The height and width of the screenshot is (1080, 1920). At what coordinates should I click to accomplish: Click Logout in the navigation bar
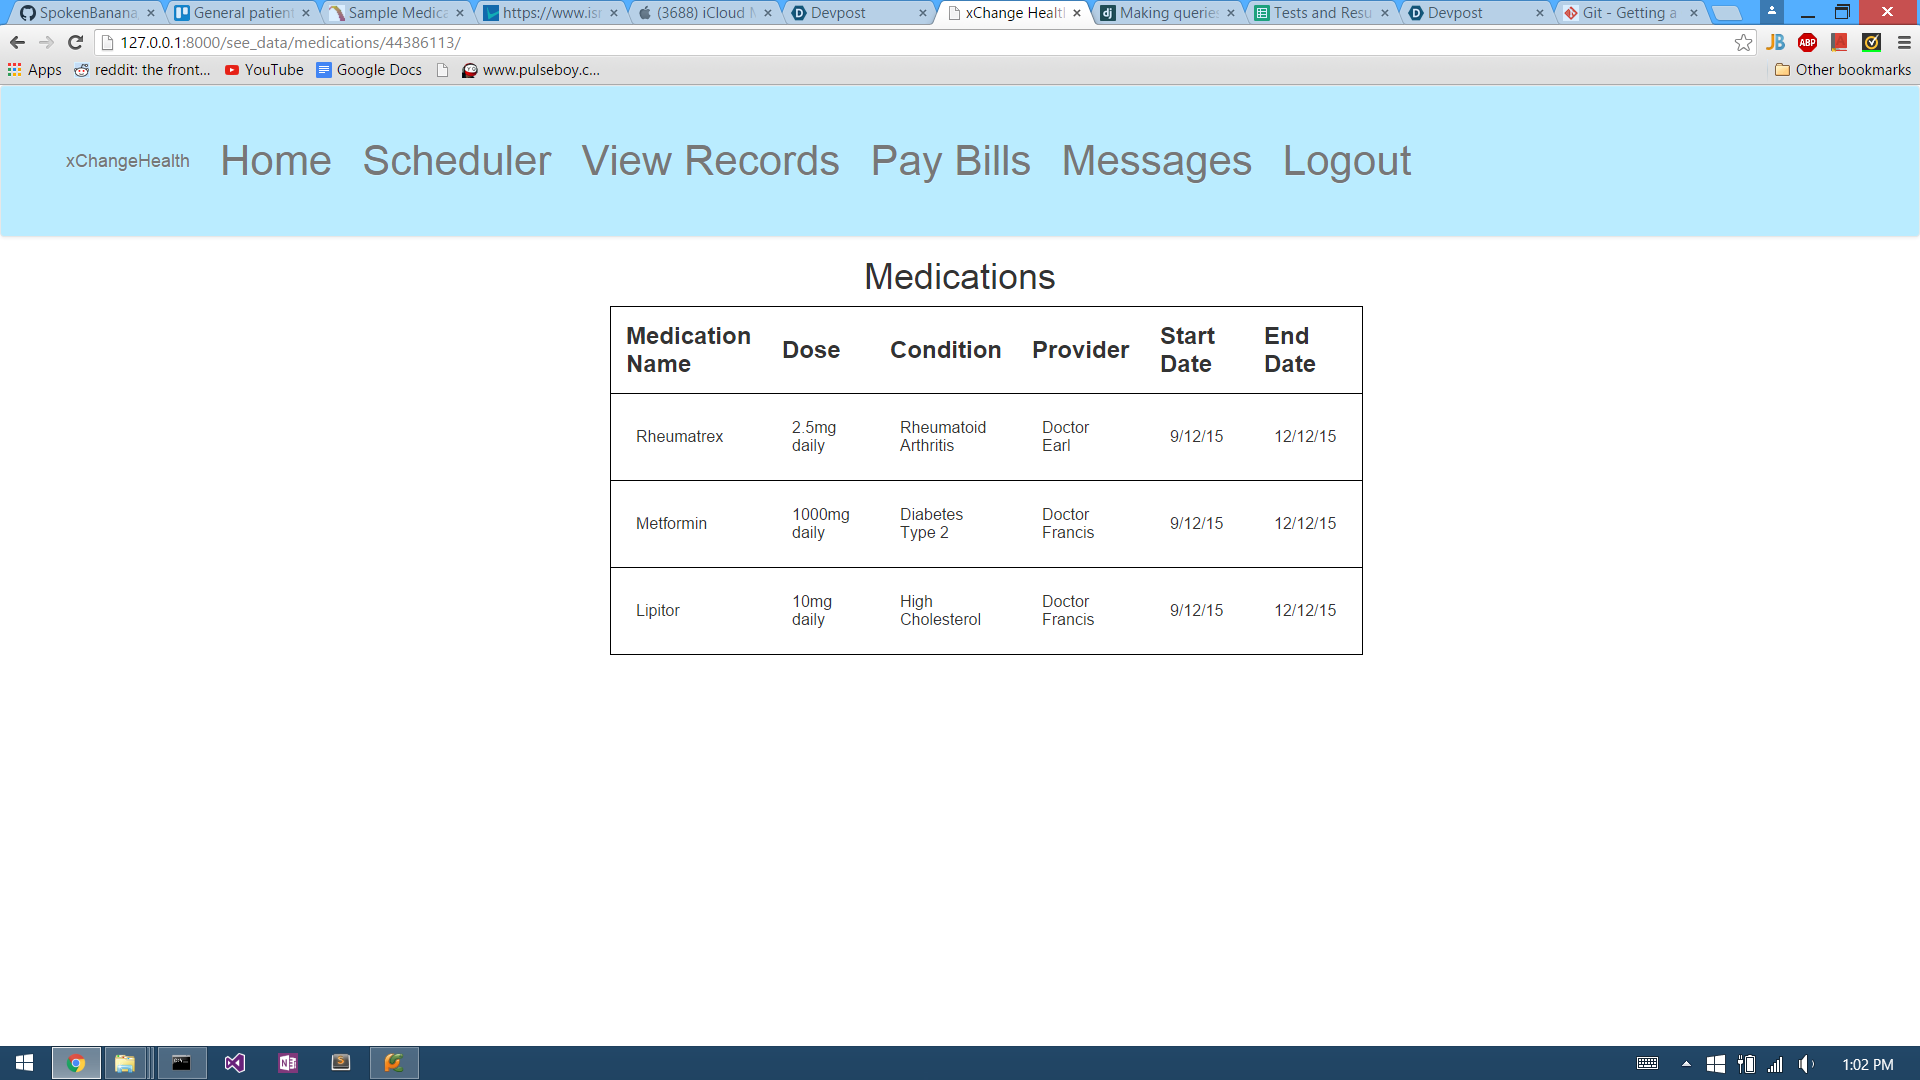(x=1346, y=161)
